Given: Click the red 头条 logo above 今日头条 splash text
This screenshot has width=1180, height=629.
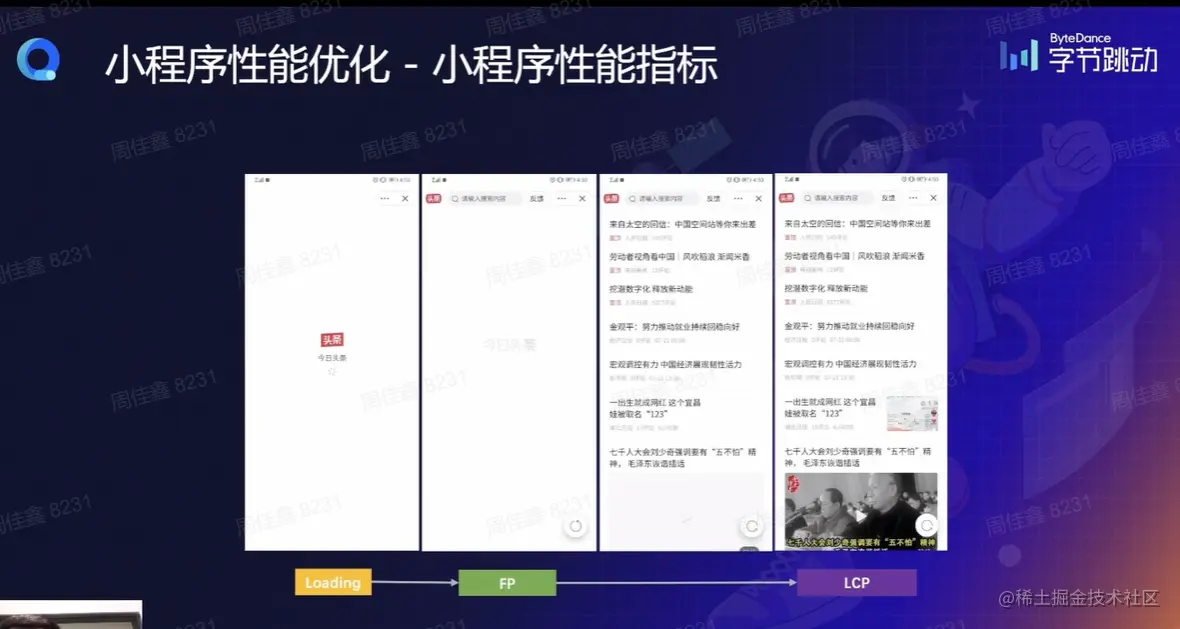Looking at the screenshot, I should tap(332, 340).
